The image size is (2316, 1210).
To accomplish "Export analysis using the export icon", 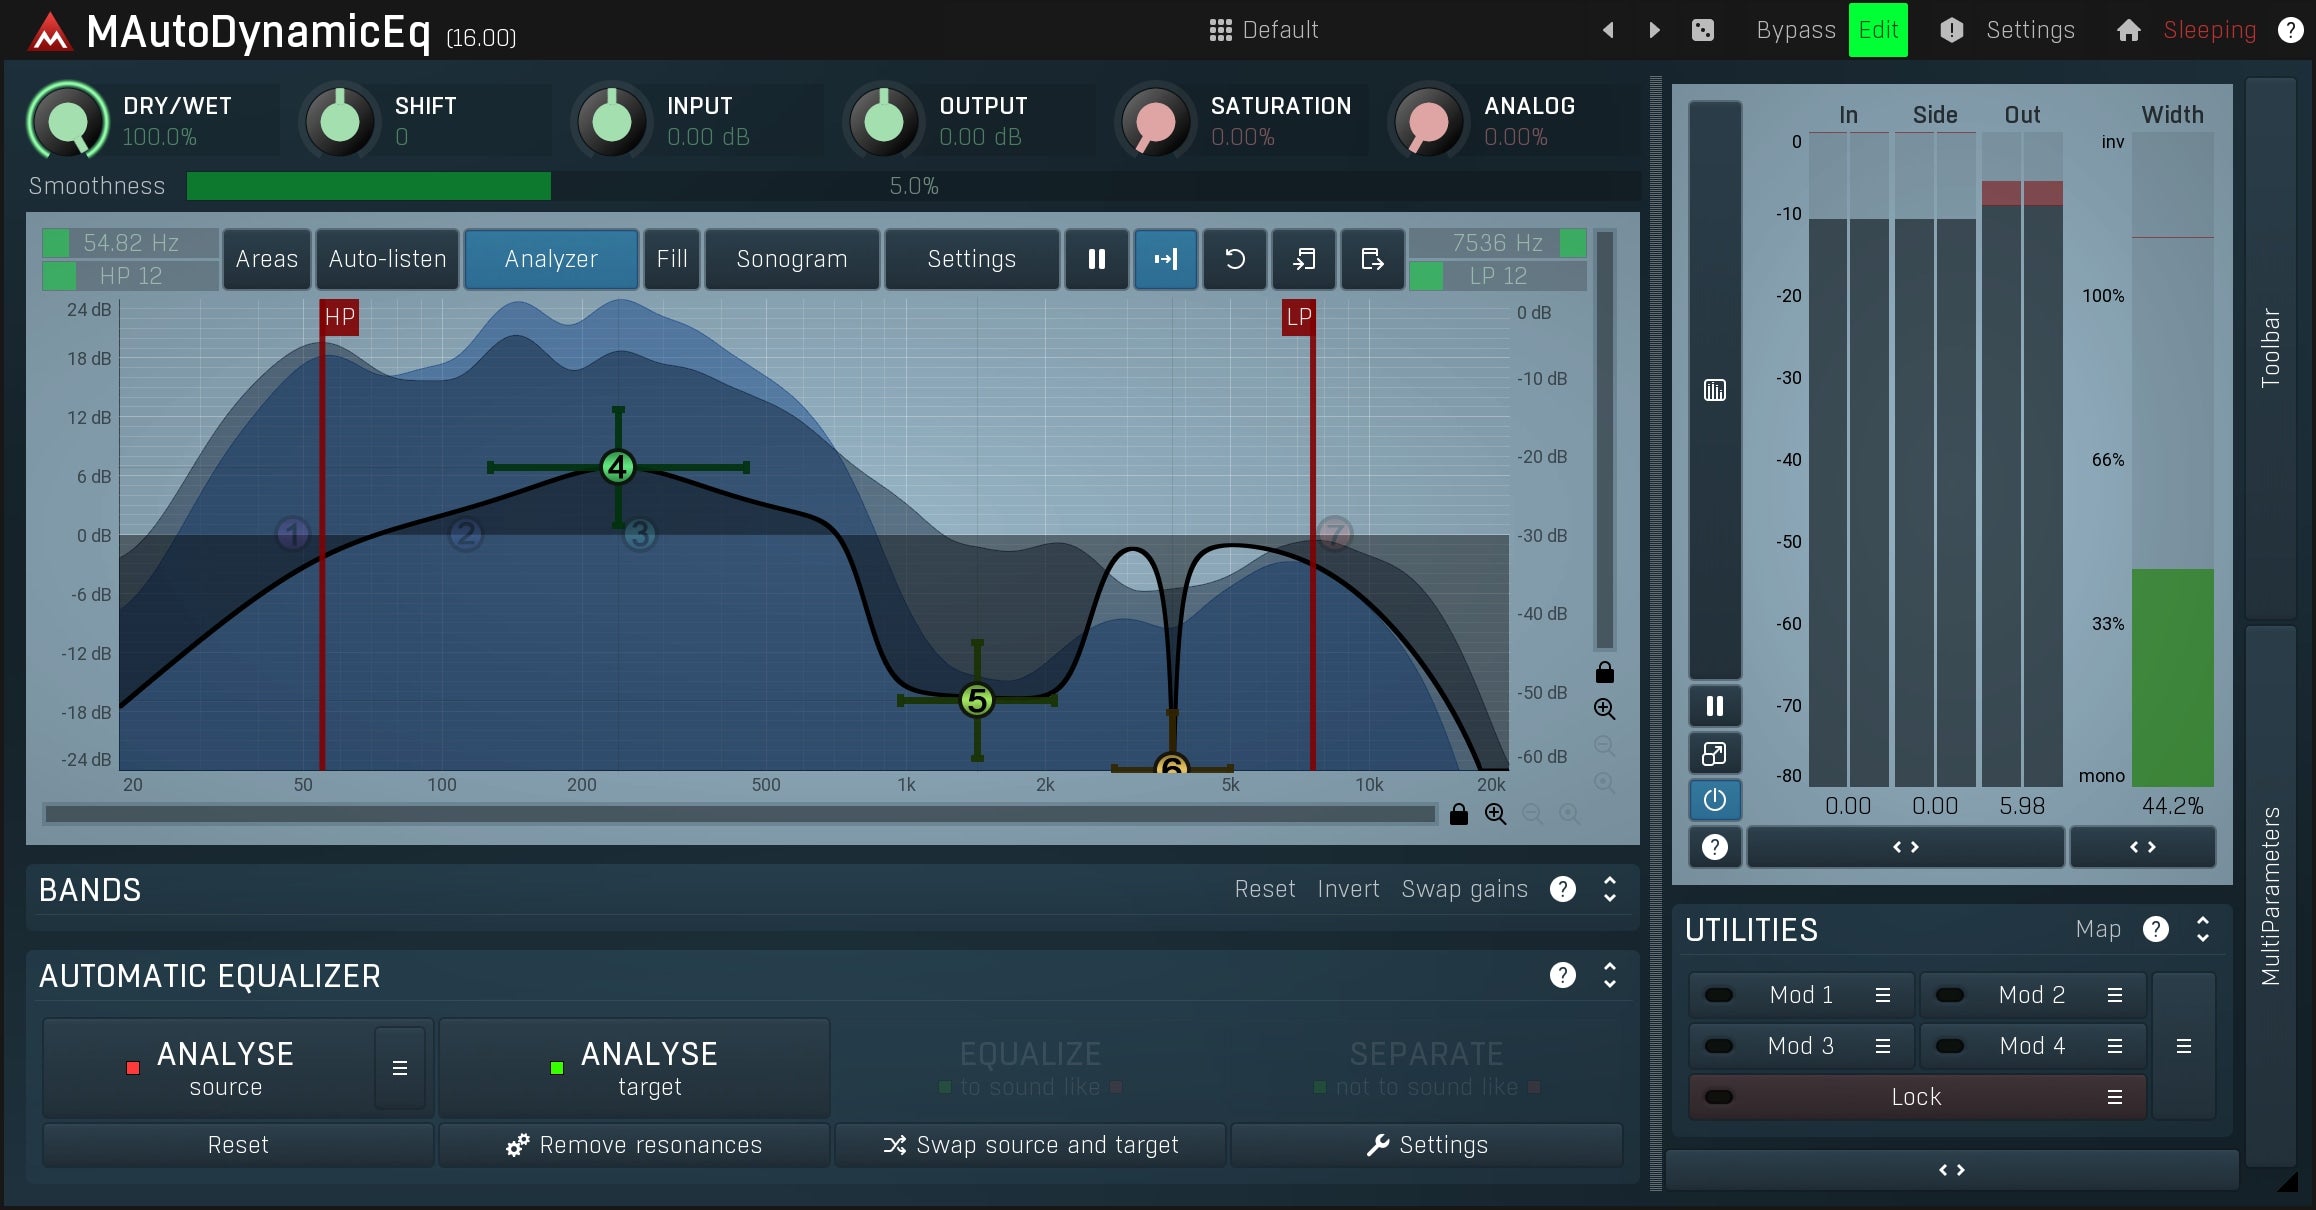I will [x=1372, y=259].
